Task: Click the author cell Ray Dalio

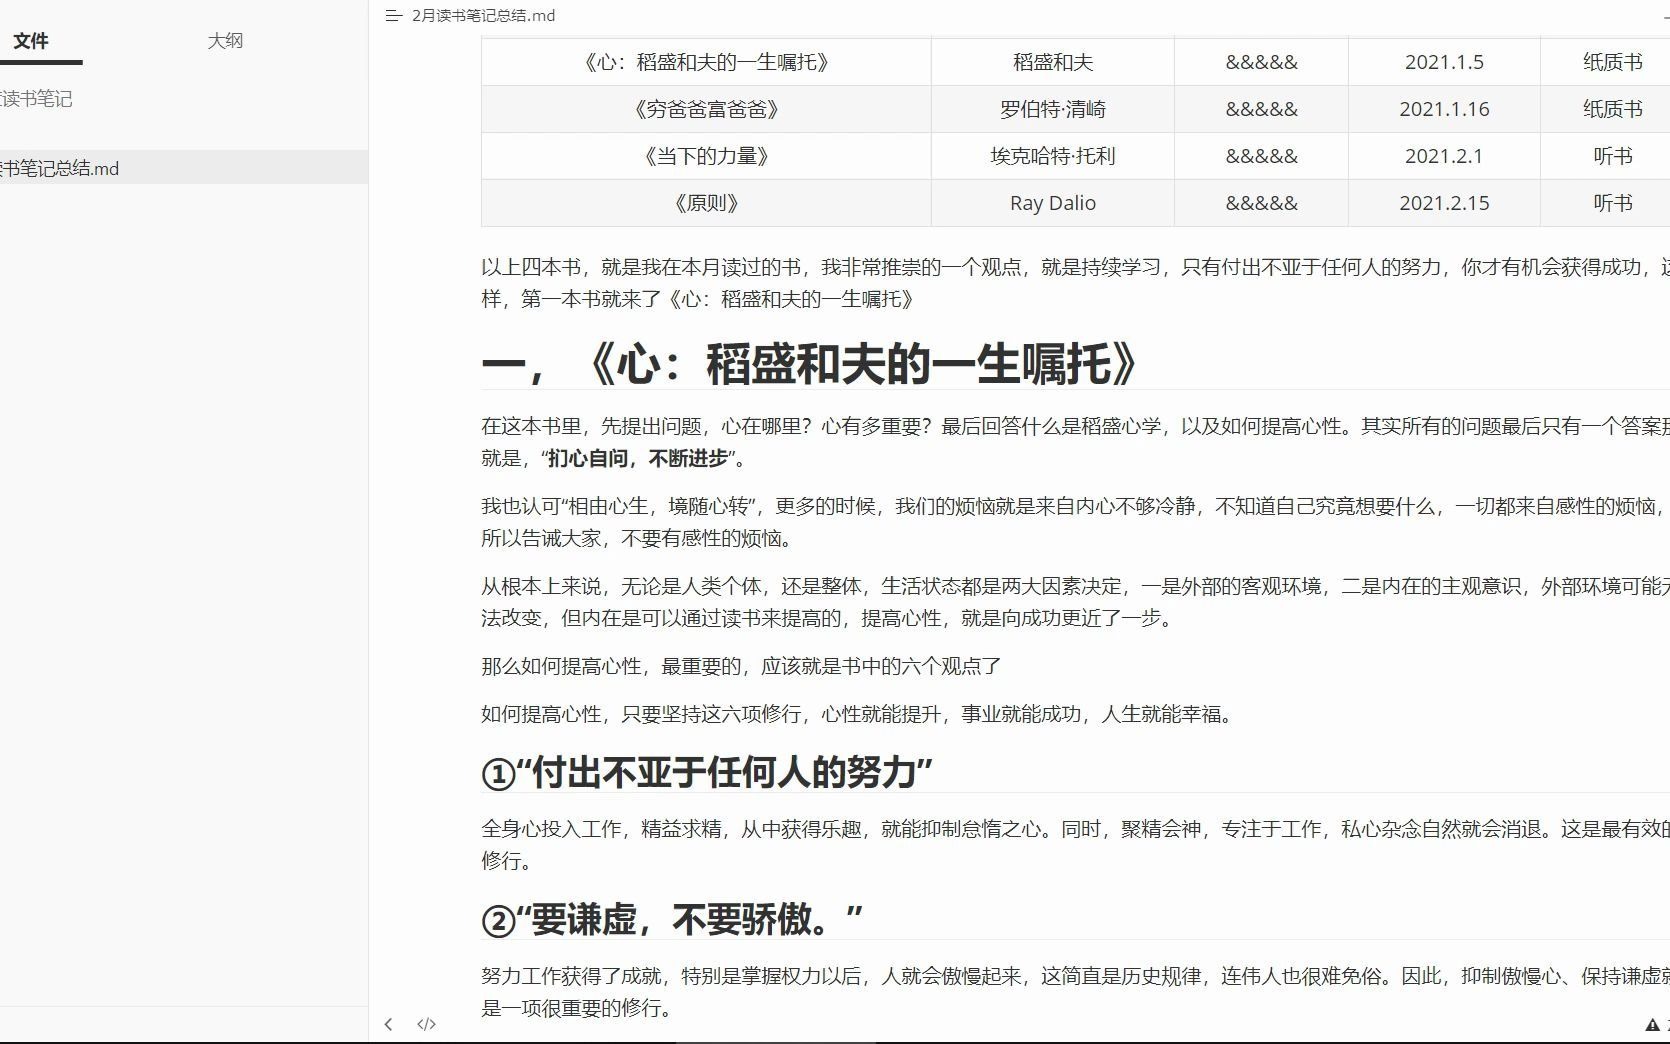Action: (1053, 203)
